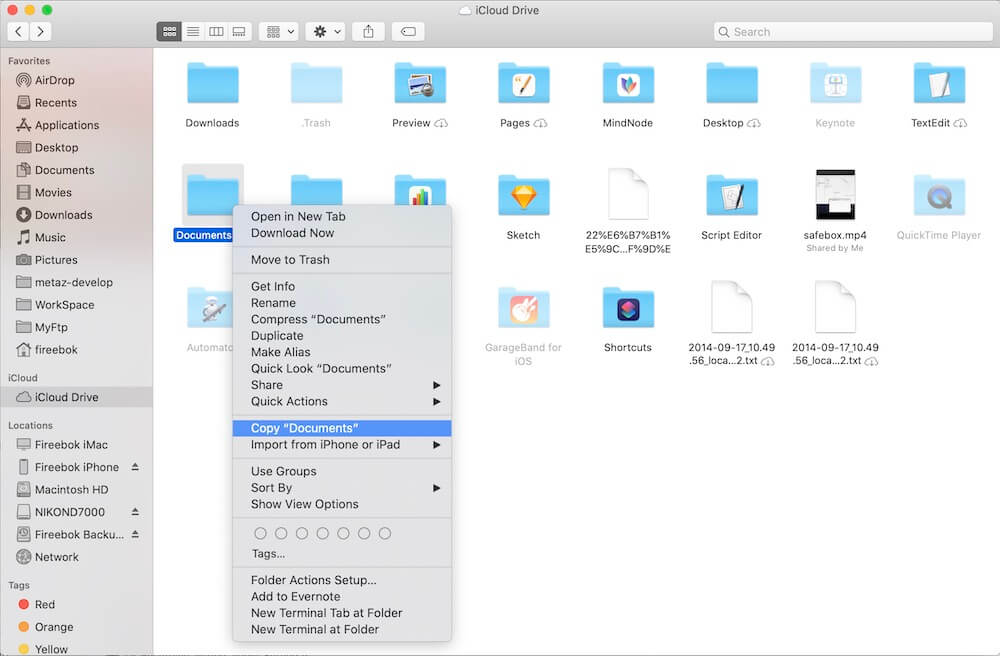Open the Sketch folder

point(523,198)
